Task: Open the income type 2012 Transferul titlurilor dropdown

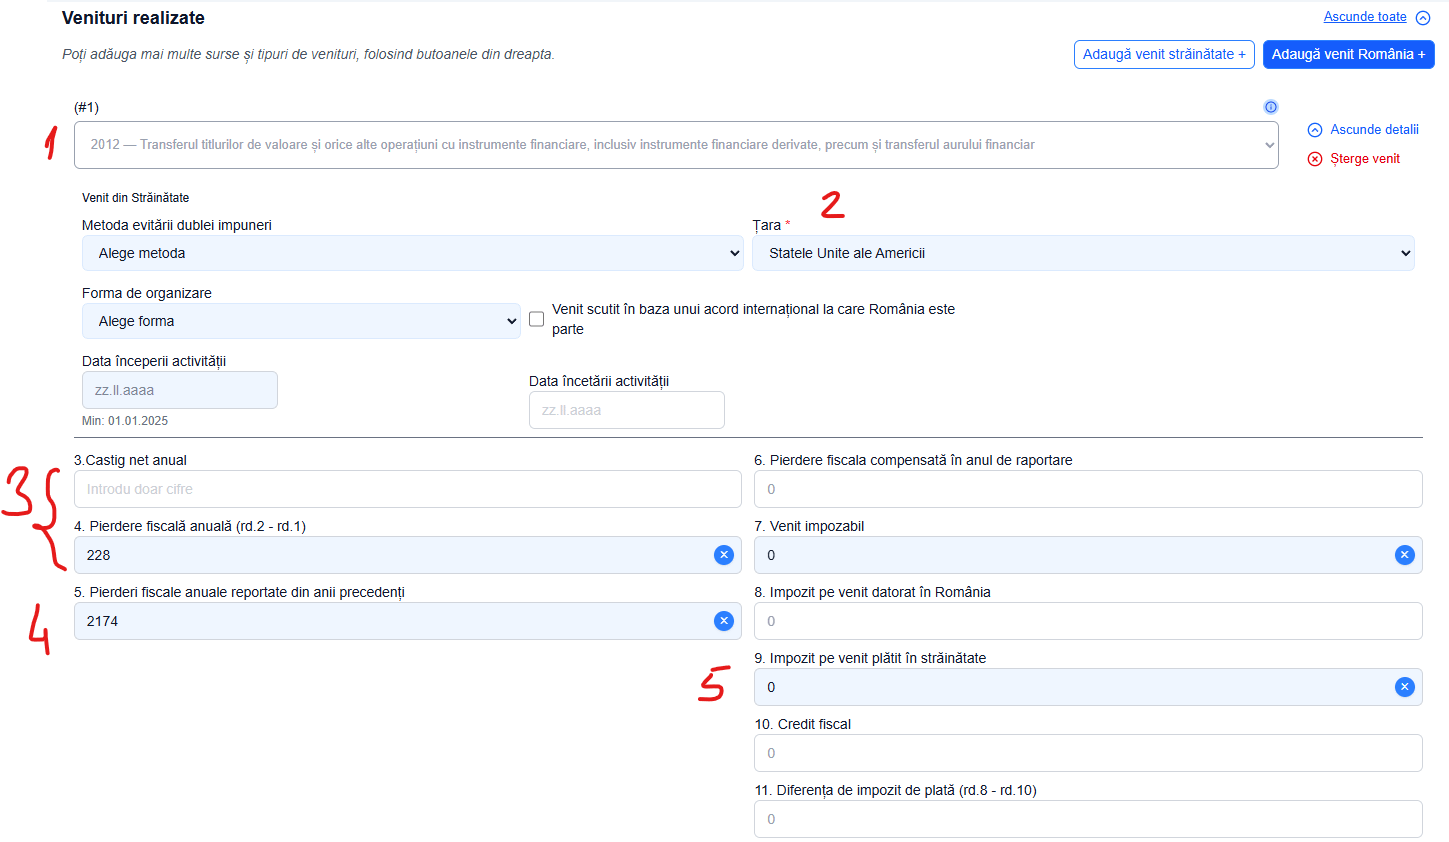Action: coord(676,145)
